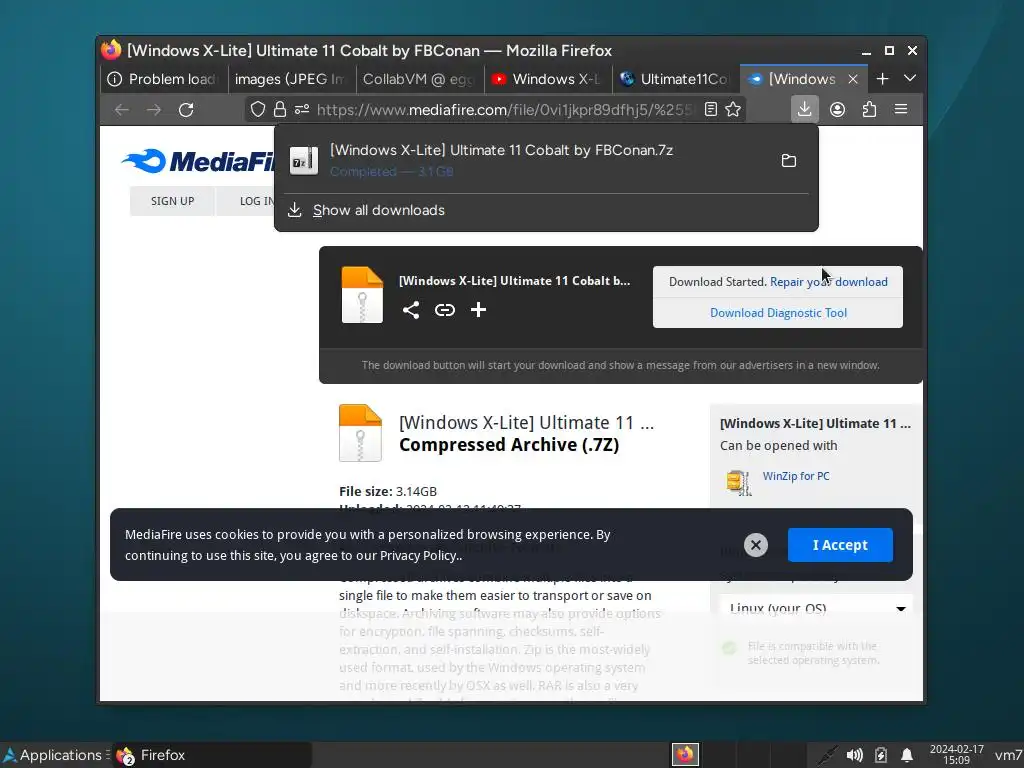The image size is (1024, 768).
Task: Toggle reader view icon
Action: tap(711, 109)
